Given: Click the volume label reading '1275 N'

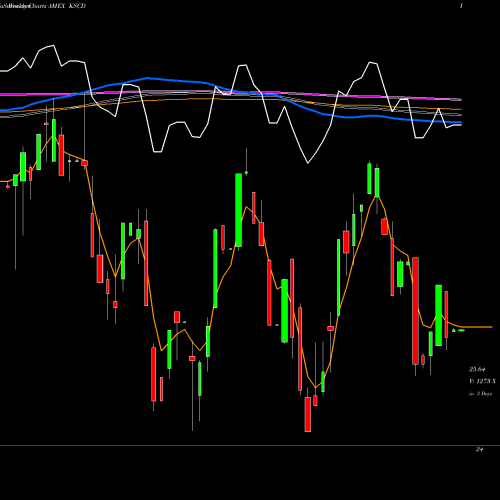Looking at the screenshot, I should [486, 381].
